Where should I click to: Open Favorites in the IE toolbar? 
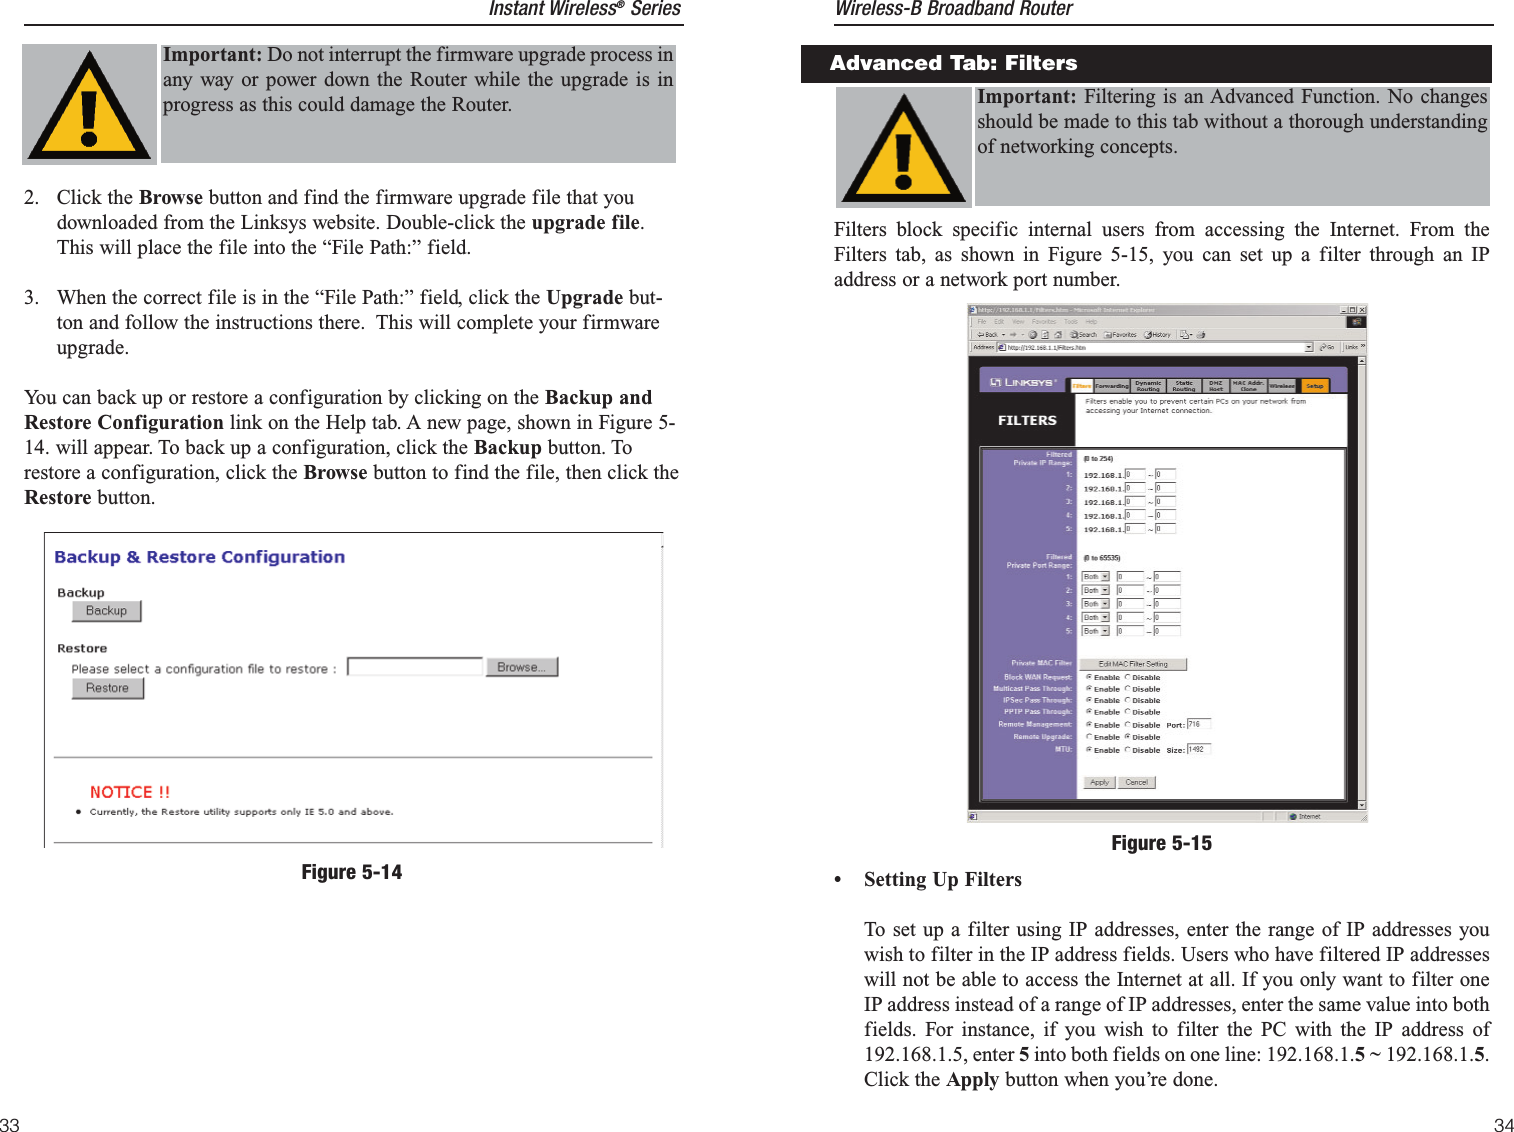tap(1120, 335)
